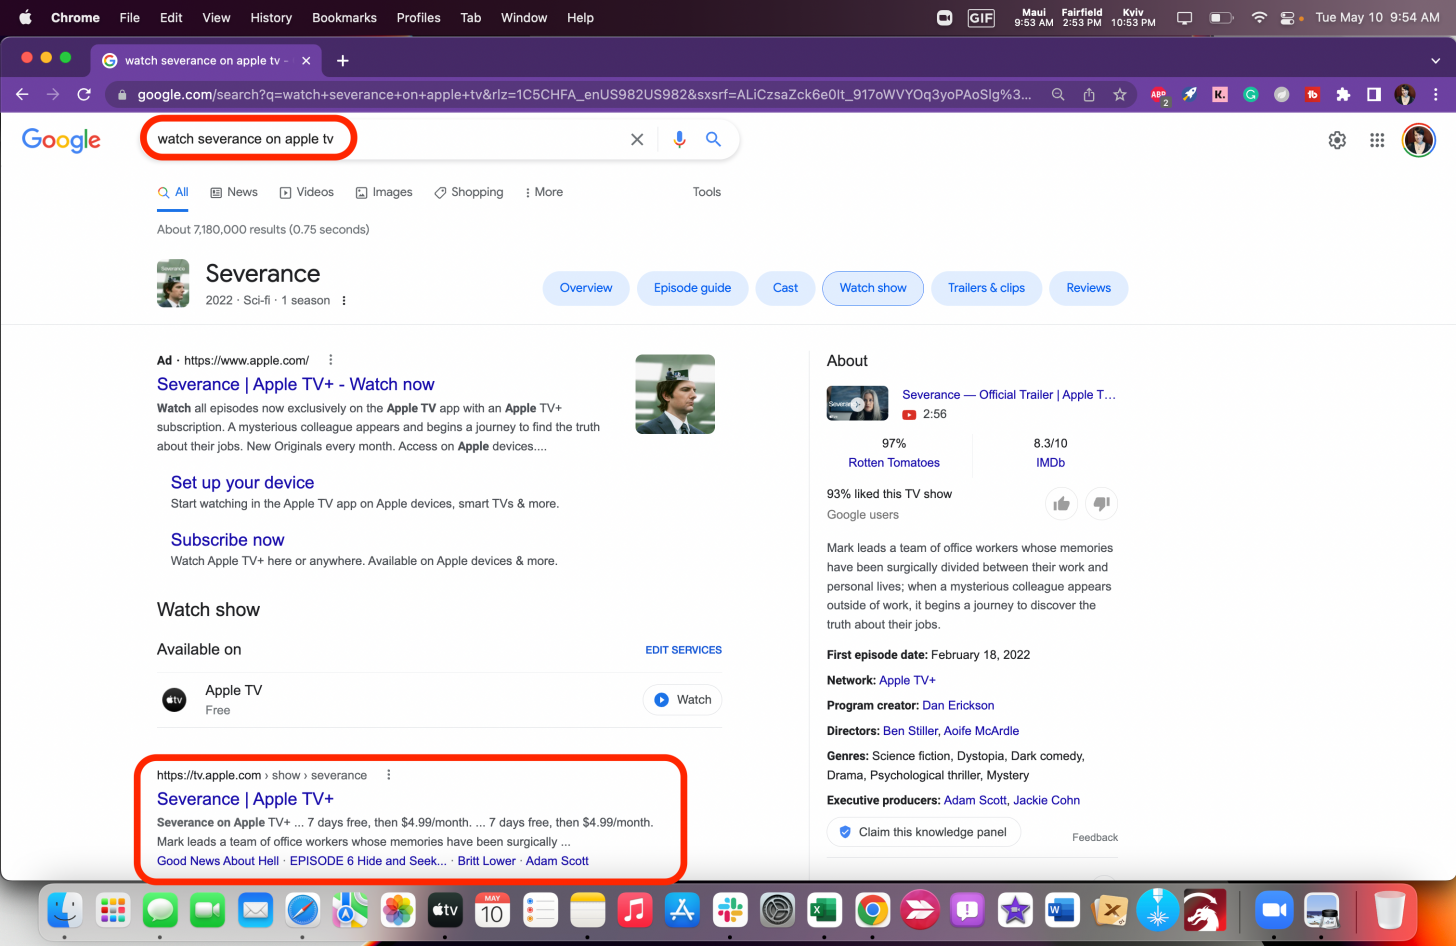Open the Feedback link in knowledge panel

tap(1095, 837)
